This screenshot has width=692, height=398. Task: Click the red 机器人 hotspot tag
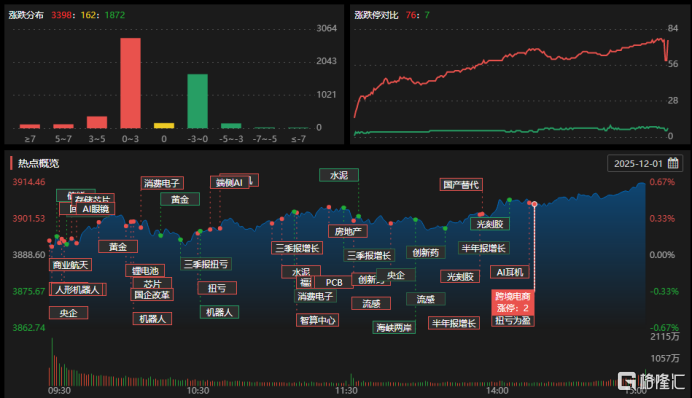[x=152, y=319]
